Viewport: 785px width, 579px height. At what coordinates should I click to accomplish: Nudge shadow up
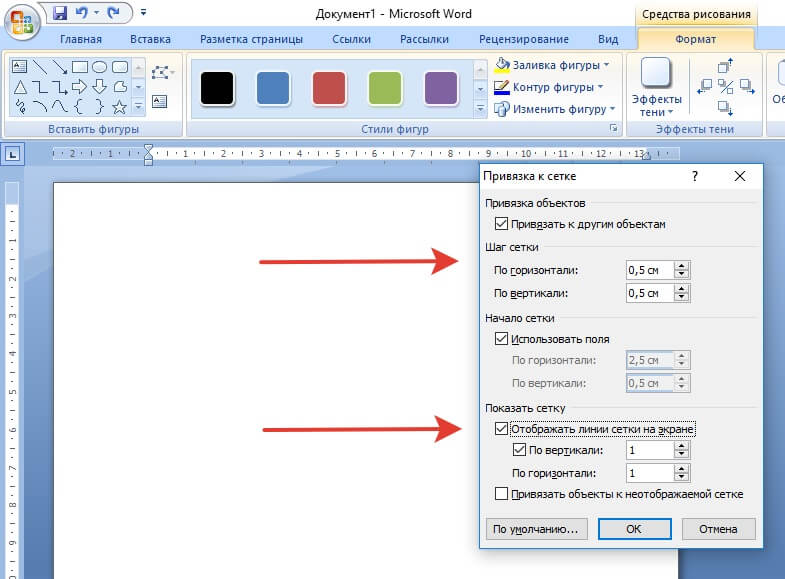pos(725,65)
